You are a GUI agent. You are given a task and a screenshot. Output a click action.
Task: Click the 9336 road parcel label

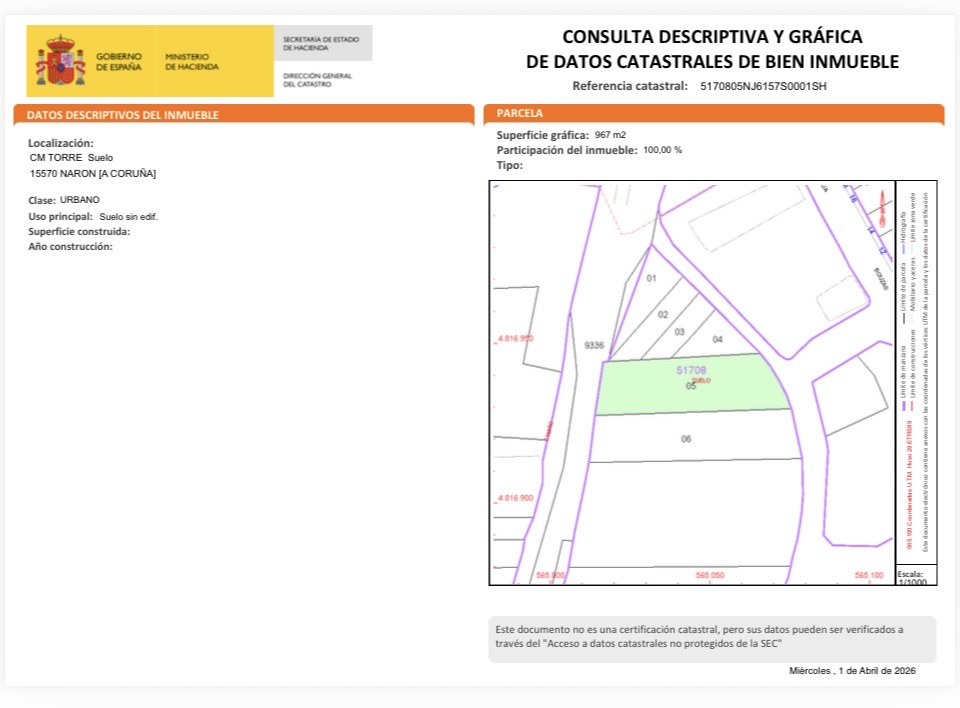tap(593, 345)
